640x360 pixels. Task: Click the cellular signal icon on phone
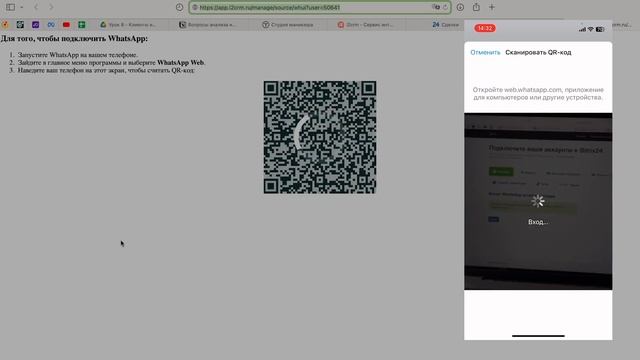point(582,29)
